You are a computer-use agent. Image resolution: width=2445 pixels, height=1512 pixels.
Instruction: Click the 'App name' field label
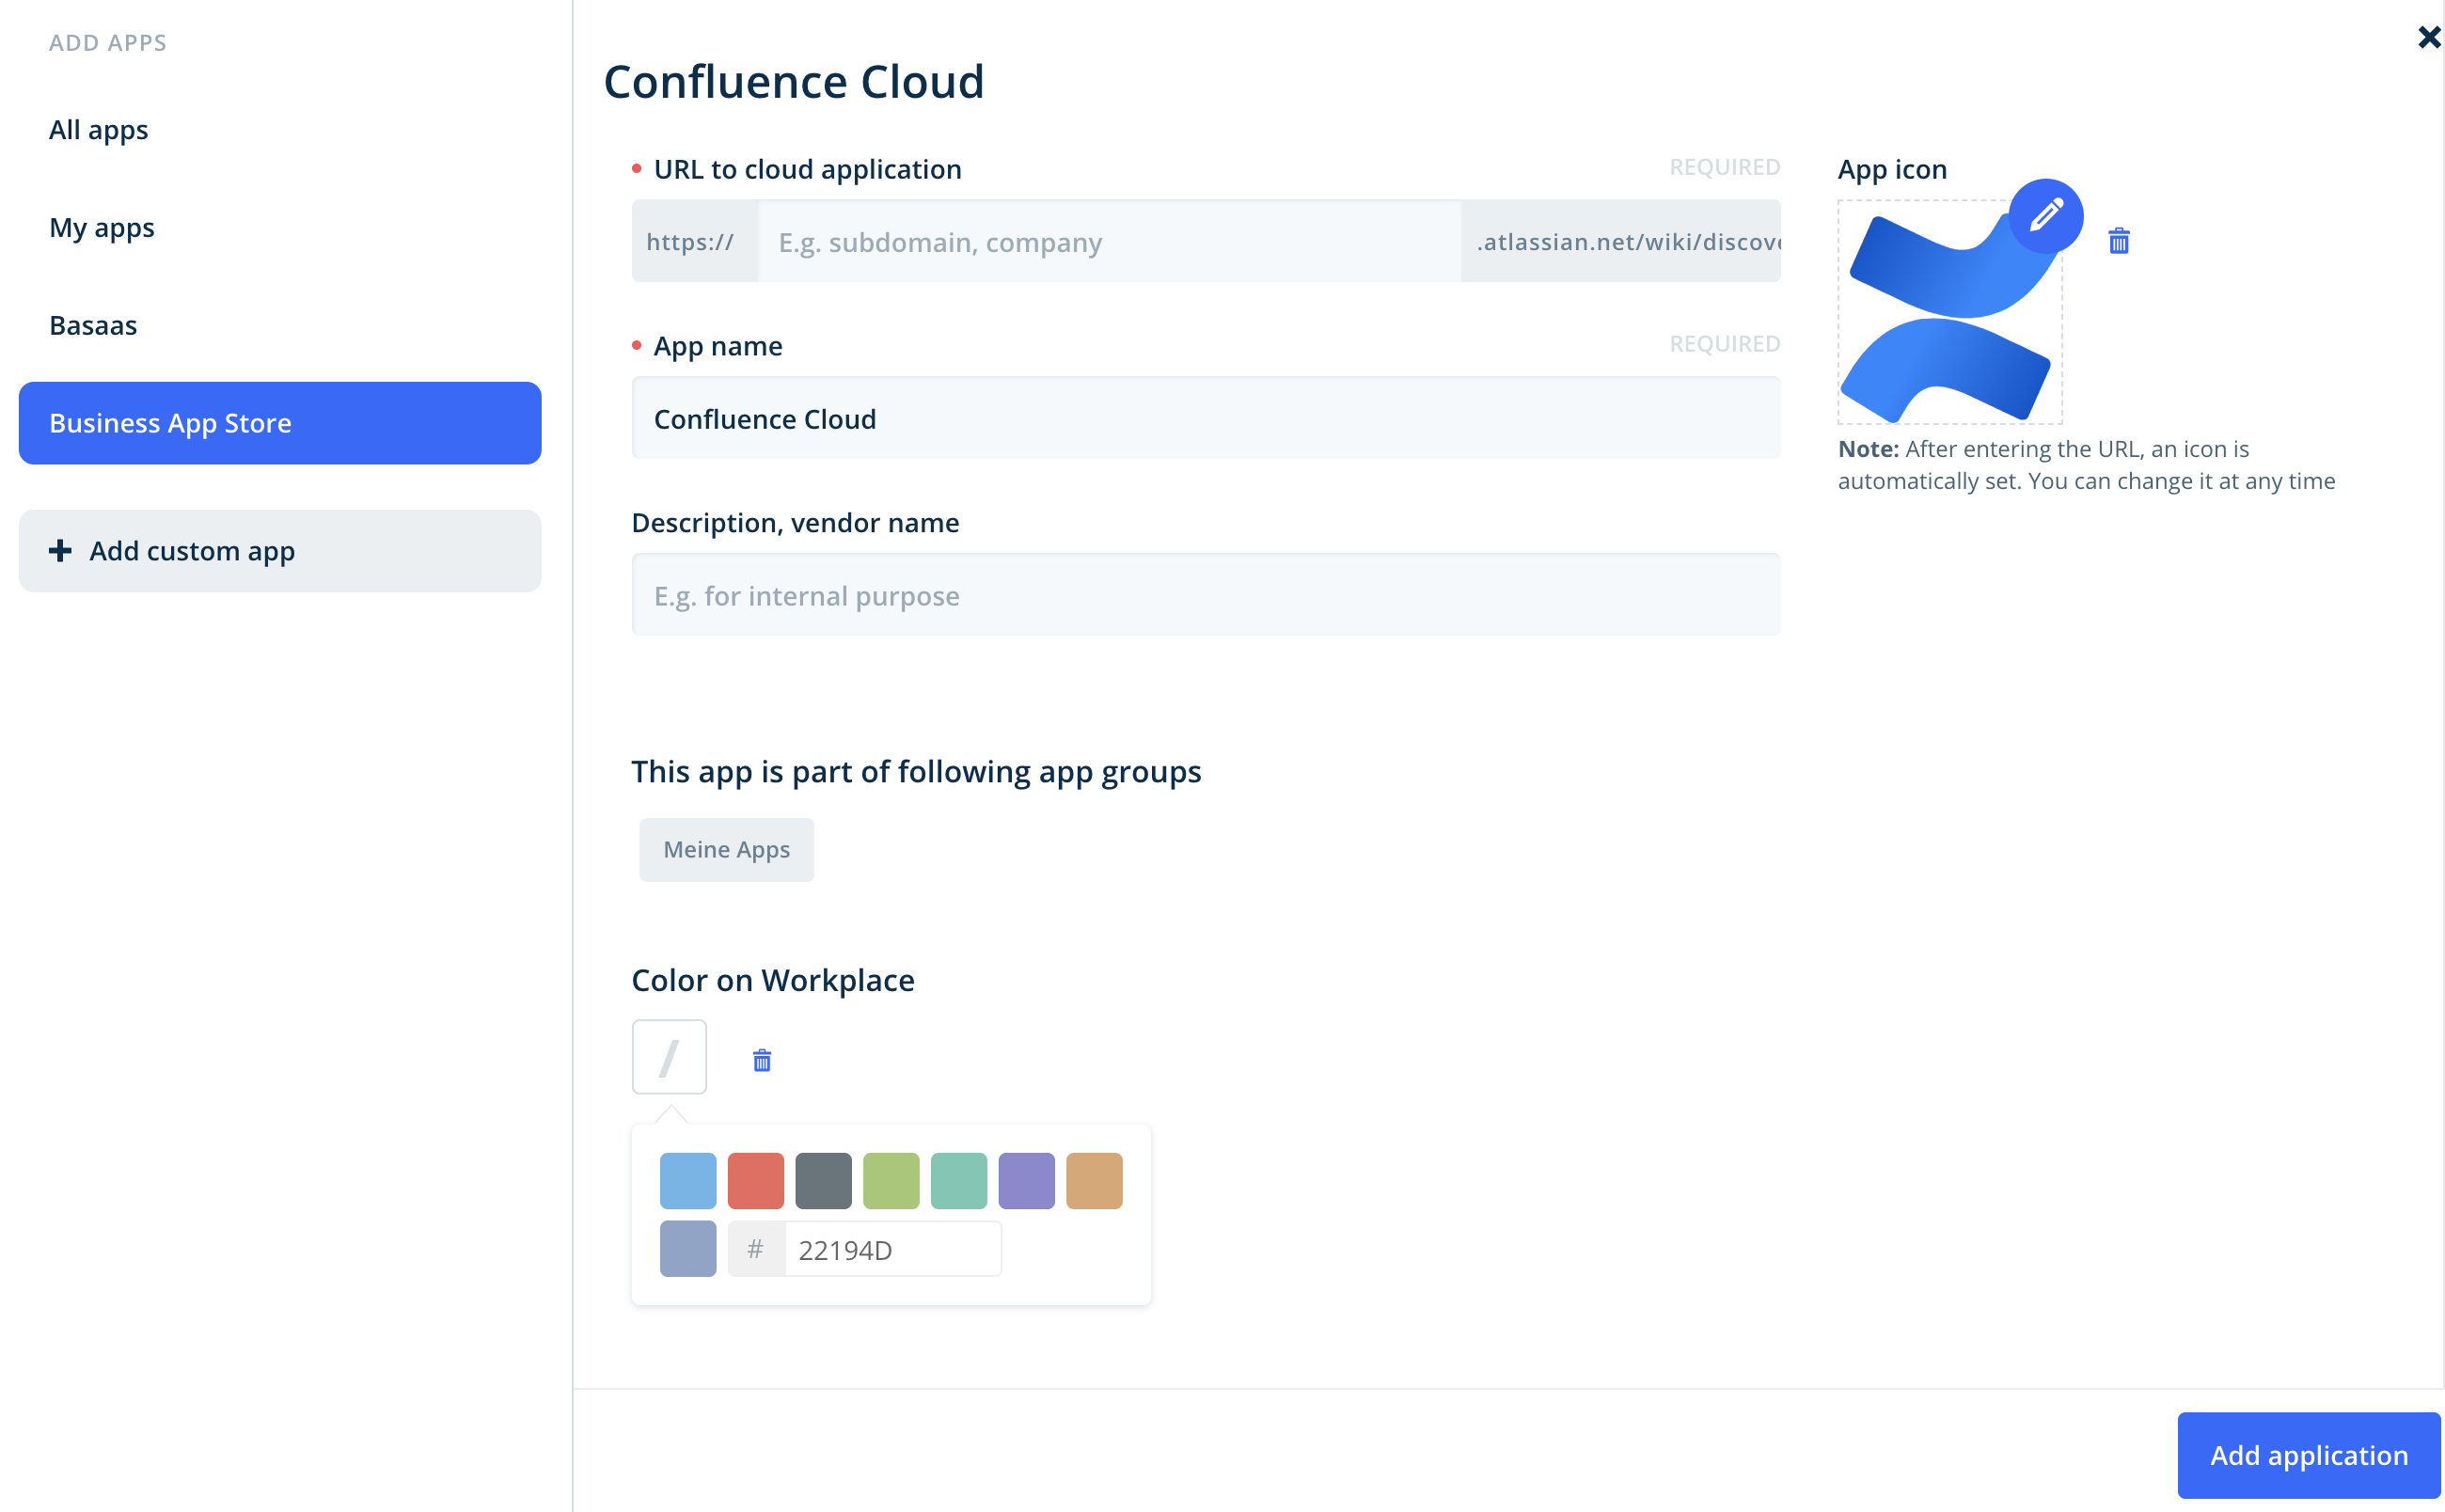717,346
